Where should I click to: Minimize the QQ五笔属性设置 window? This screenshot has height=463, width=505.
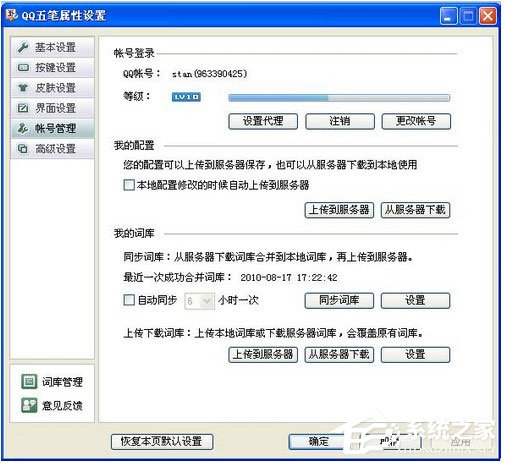(x=449, y=16)
